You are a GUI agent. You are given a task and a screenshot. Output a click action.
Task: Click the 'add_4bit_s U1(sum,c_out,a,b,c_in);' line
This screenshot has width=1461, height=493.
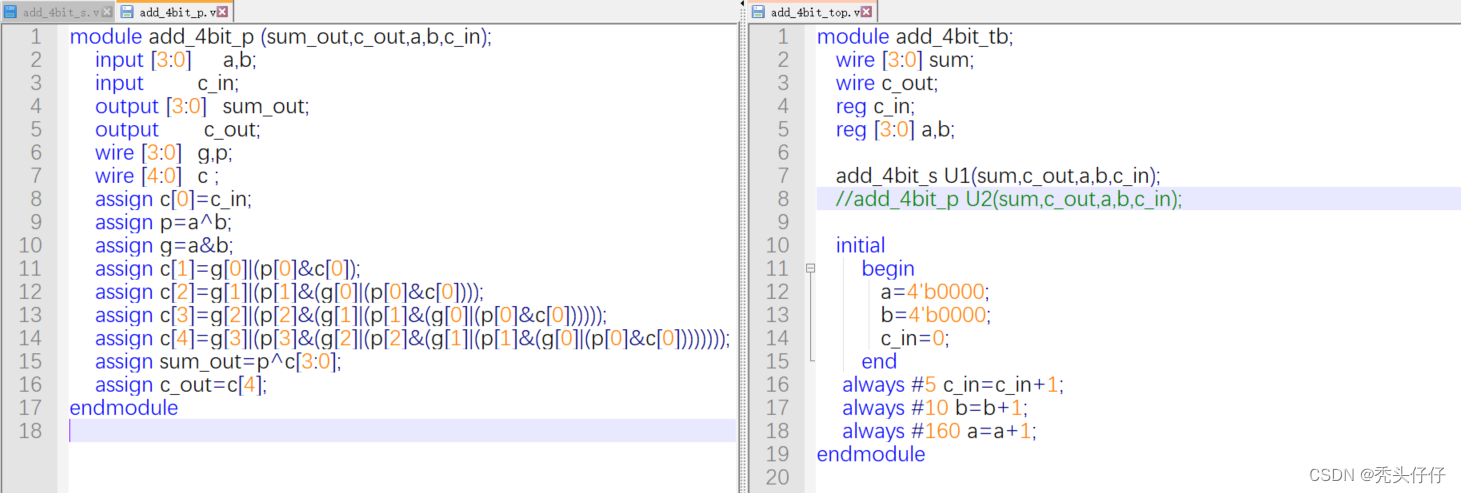[998, 175]
